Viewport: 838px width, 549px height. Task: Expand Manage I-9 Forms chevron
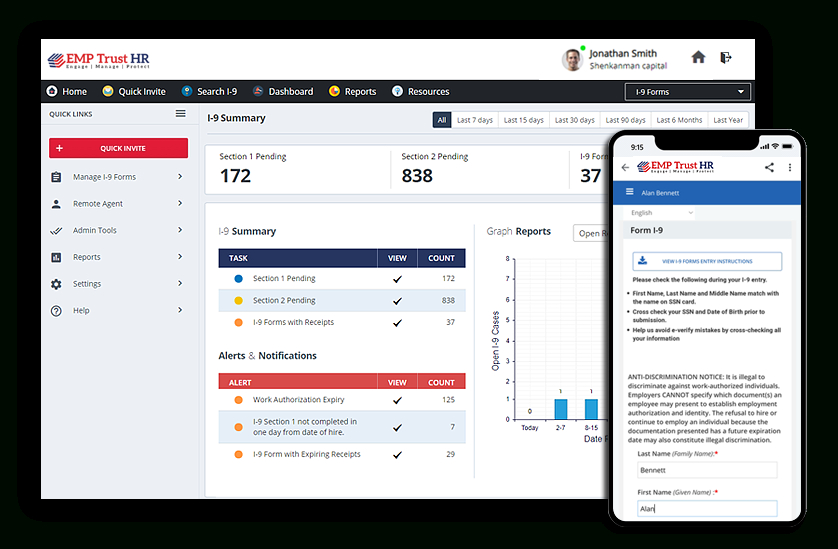(180, 176)
